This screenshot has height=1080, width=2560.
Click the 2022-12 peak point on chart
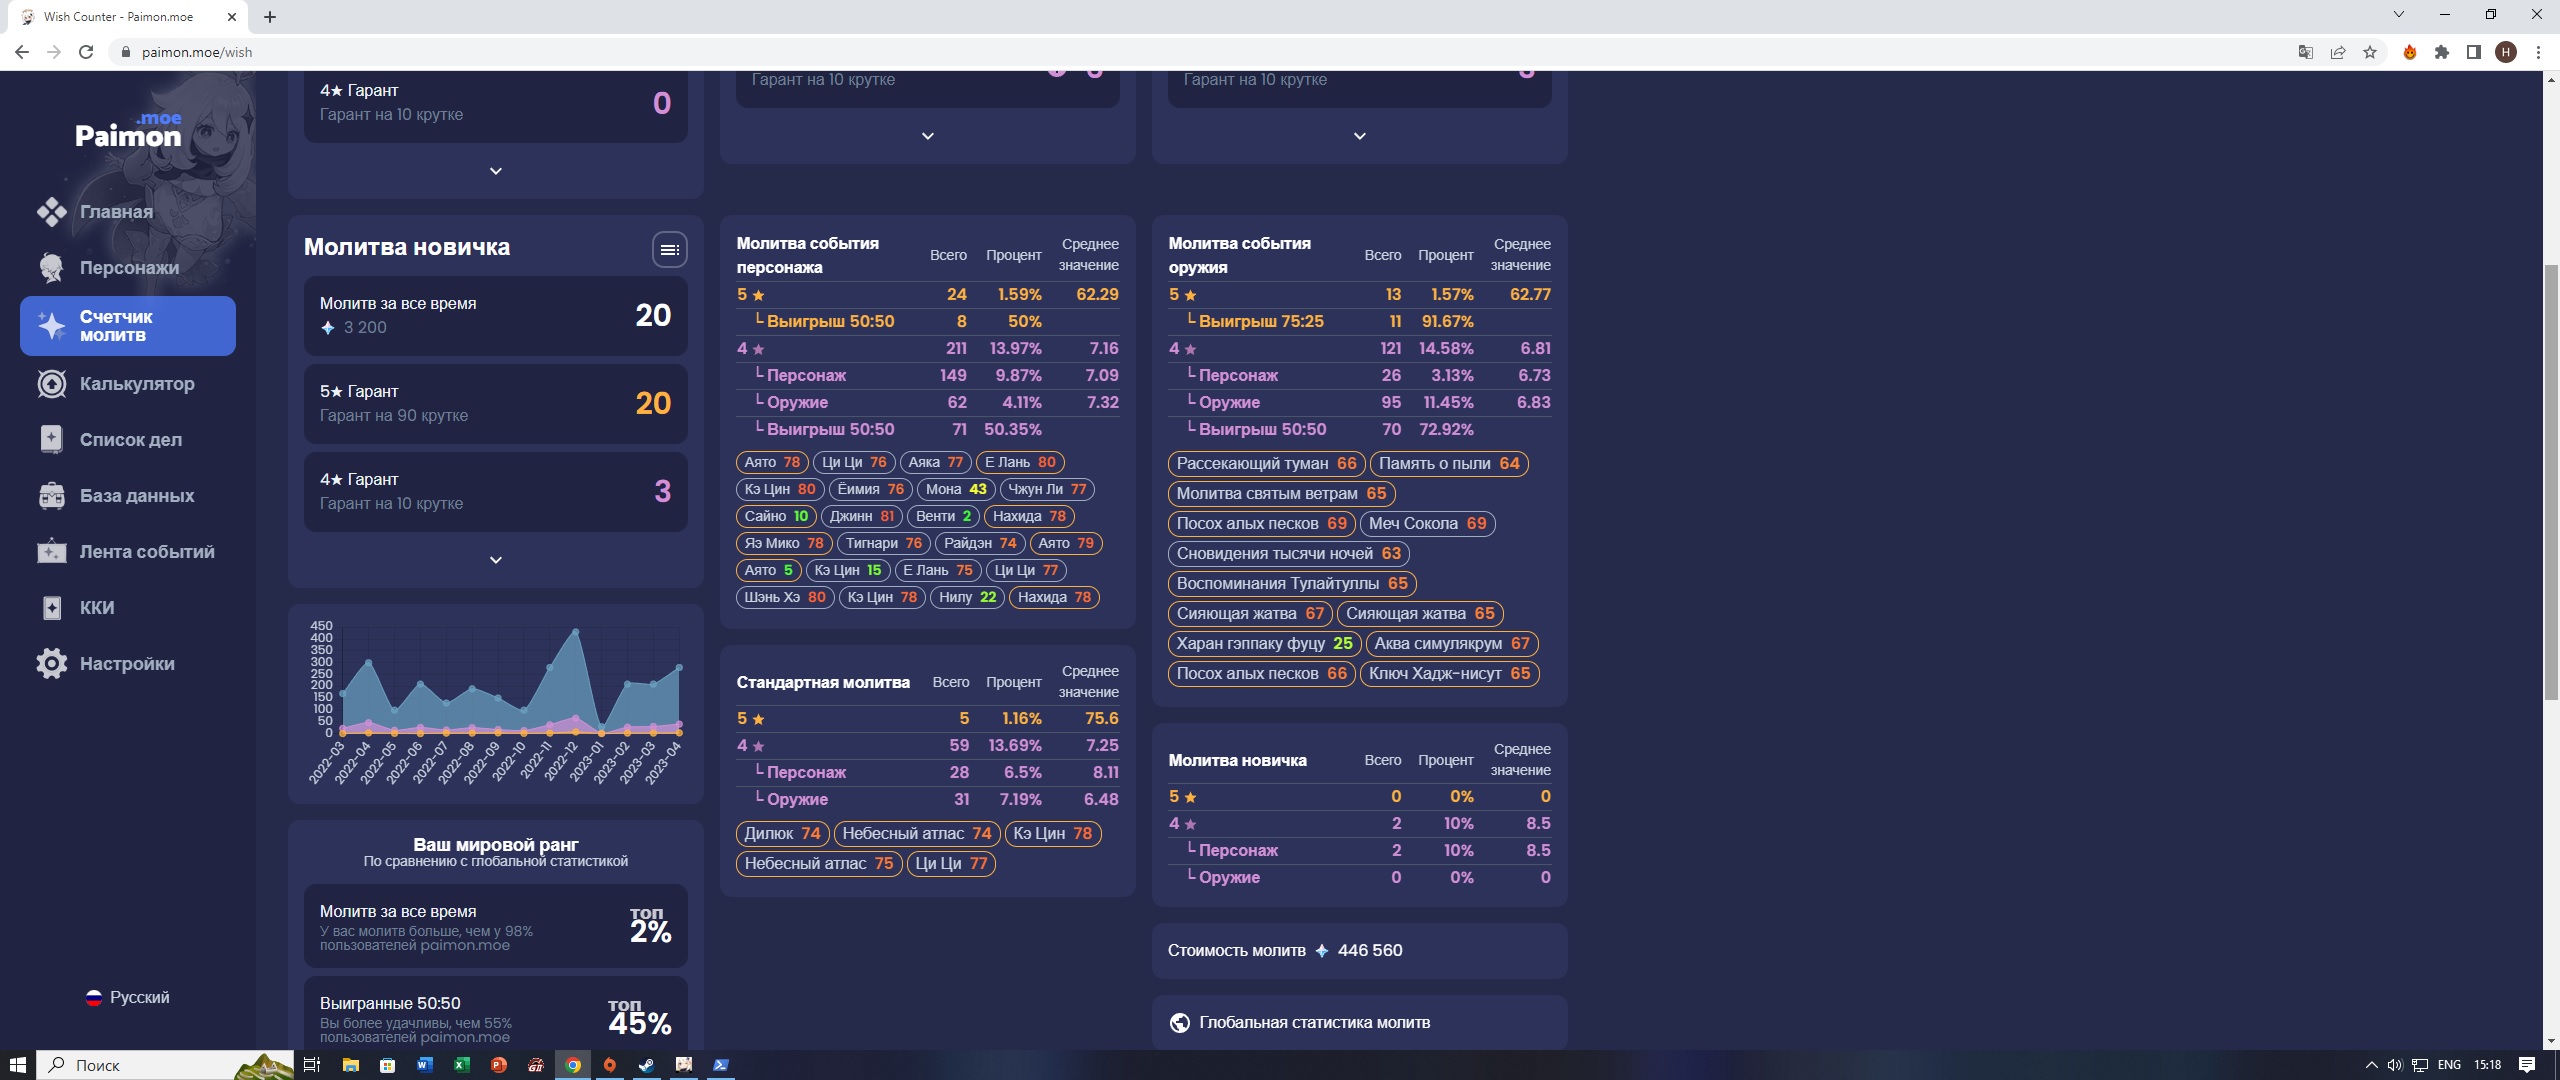click(576, 631)
